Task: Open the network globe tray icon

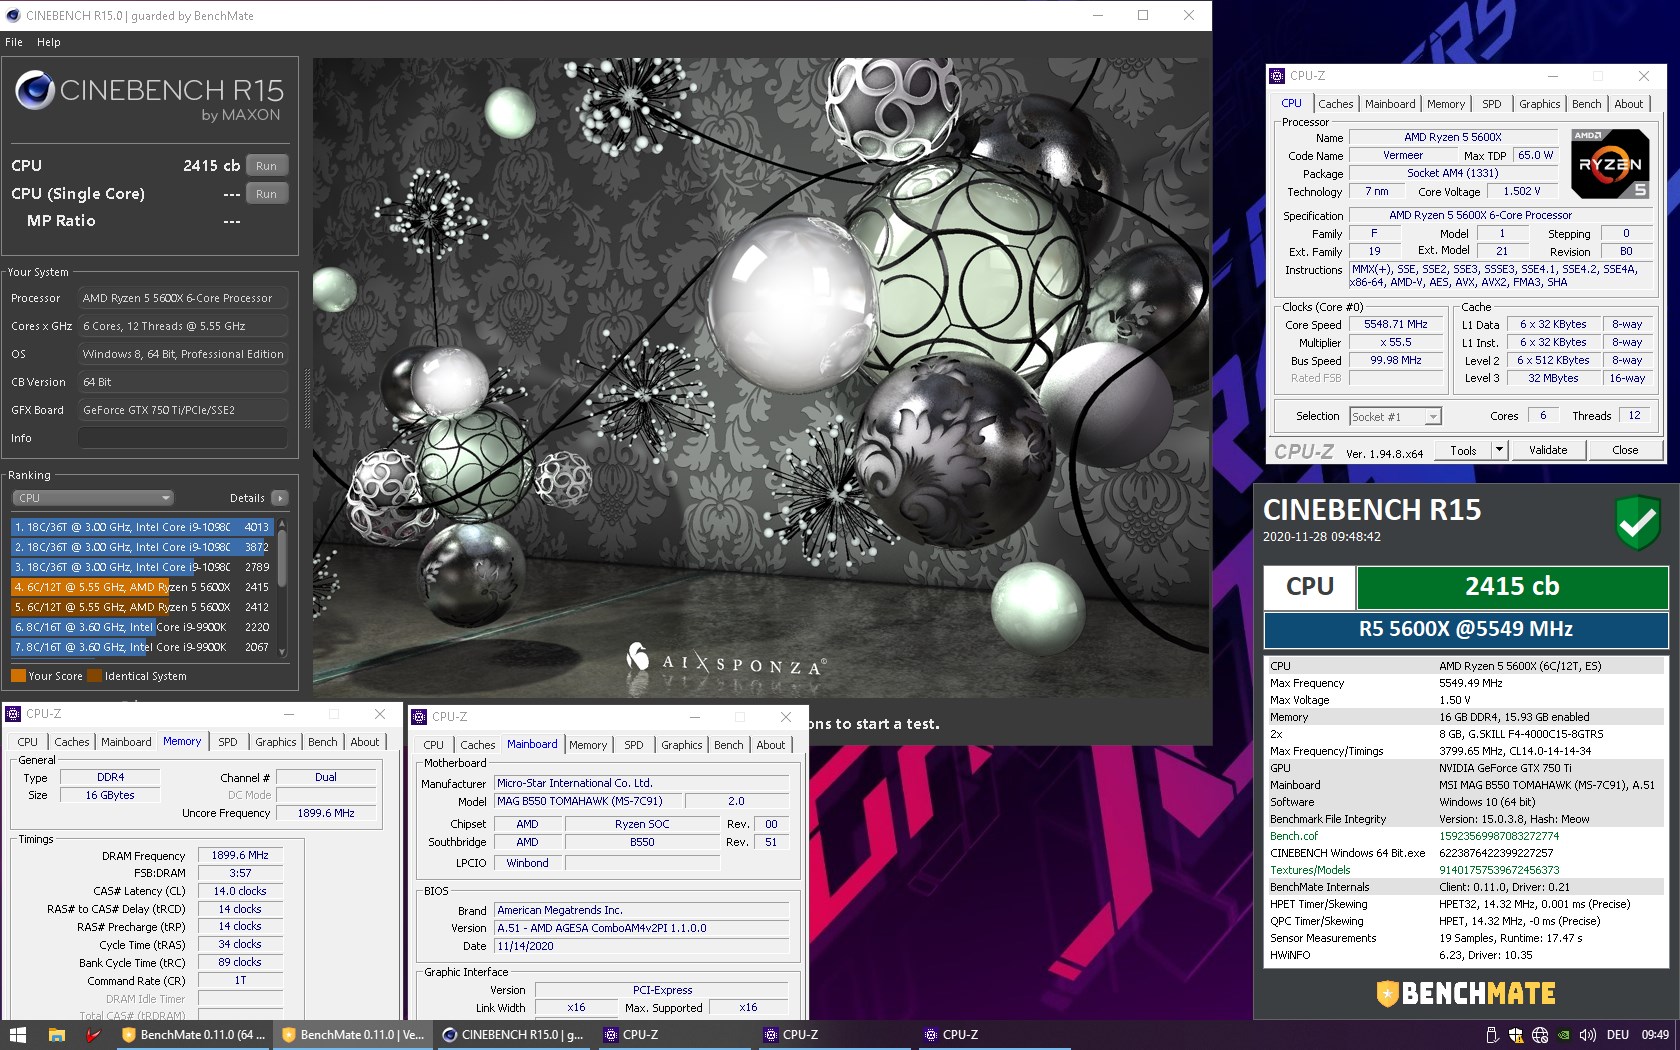Action: point(1540,1035)
